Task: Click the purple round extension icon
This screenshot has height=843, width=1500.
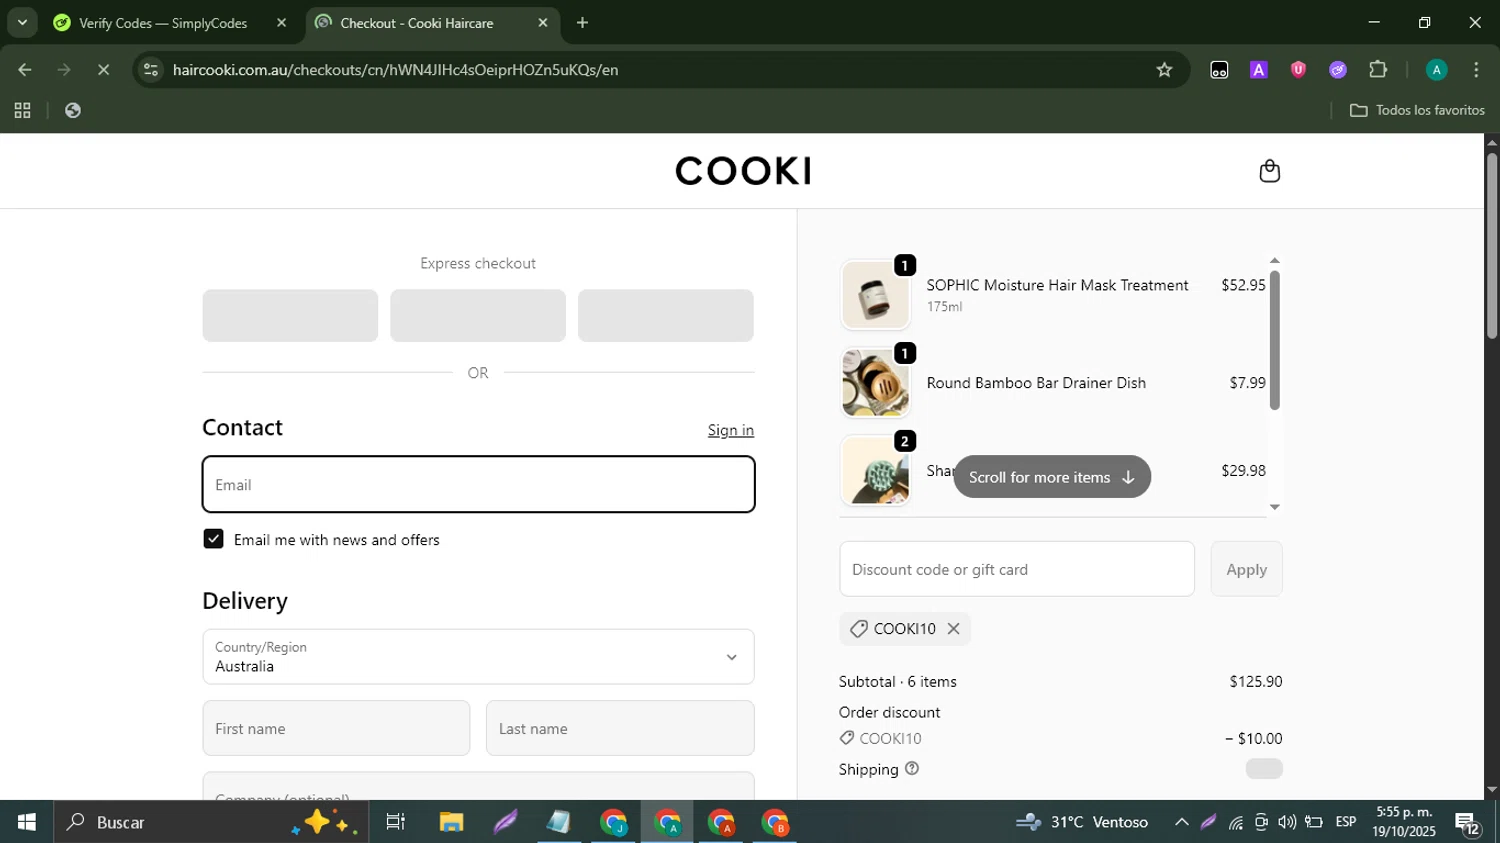Action: (1338, 70)
